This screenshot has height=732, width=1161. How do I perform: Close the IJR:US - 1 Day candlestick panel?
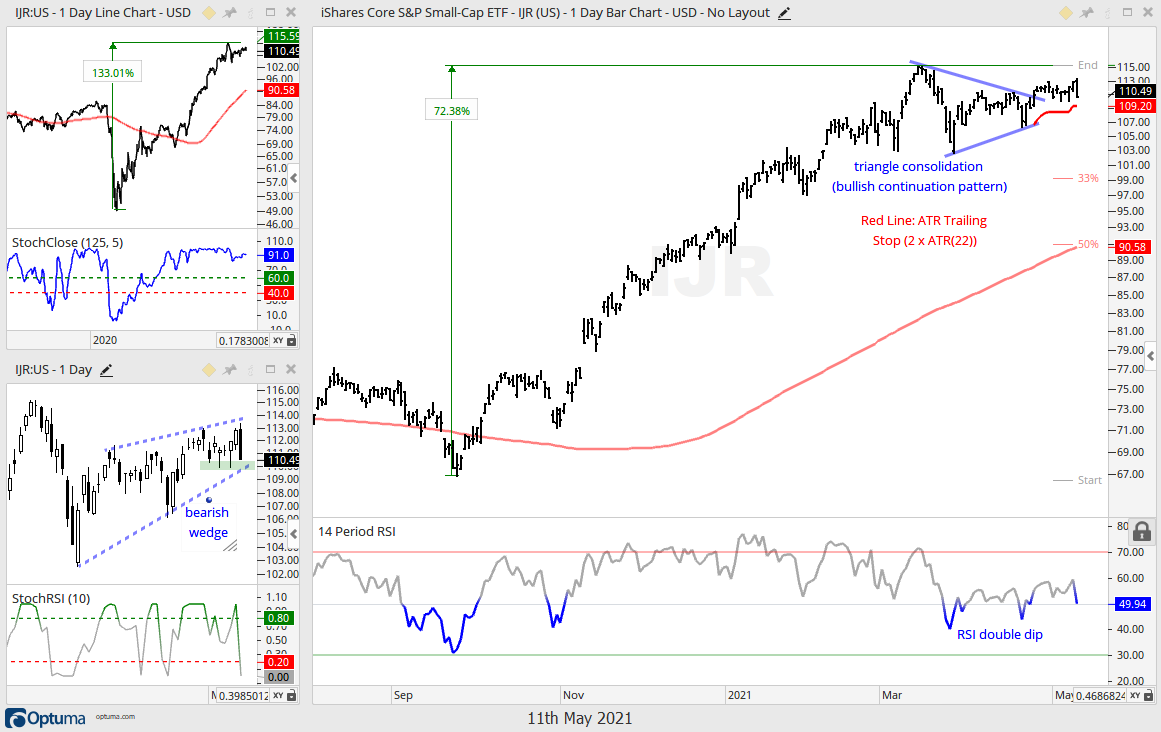tap(291, 369)
